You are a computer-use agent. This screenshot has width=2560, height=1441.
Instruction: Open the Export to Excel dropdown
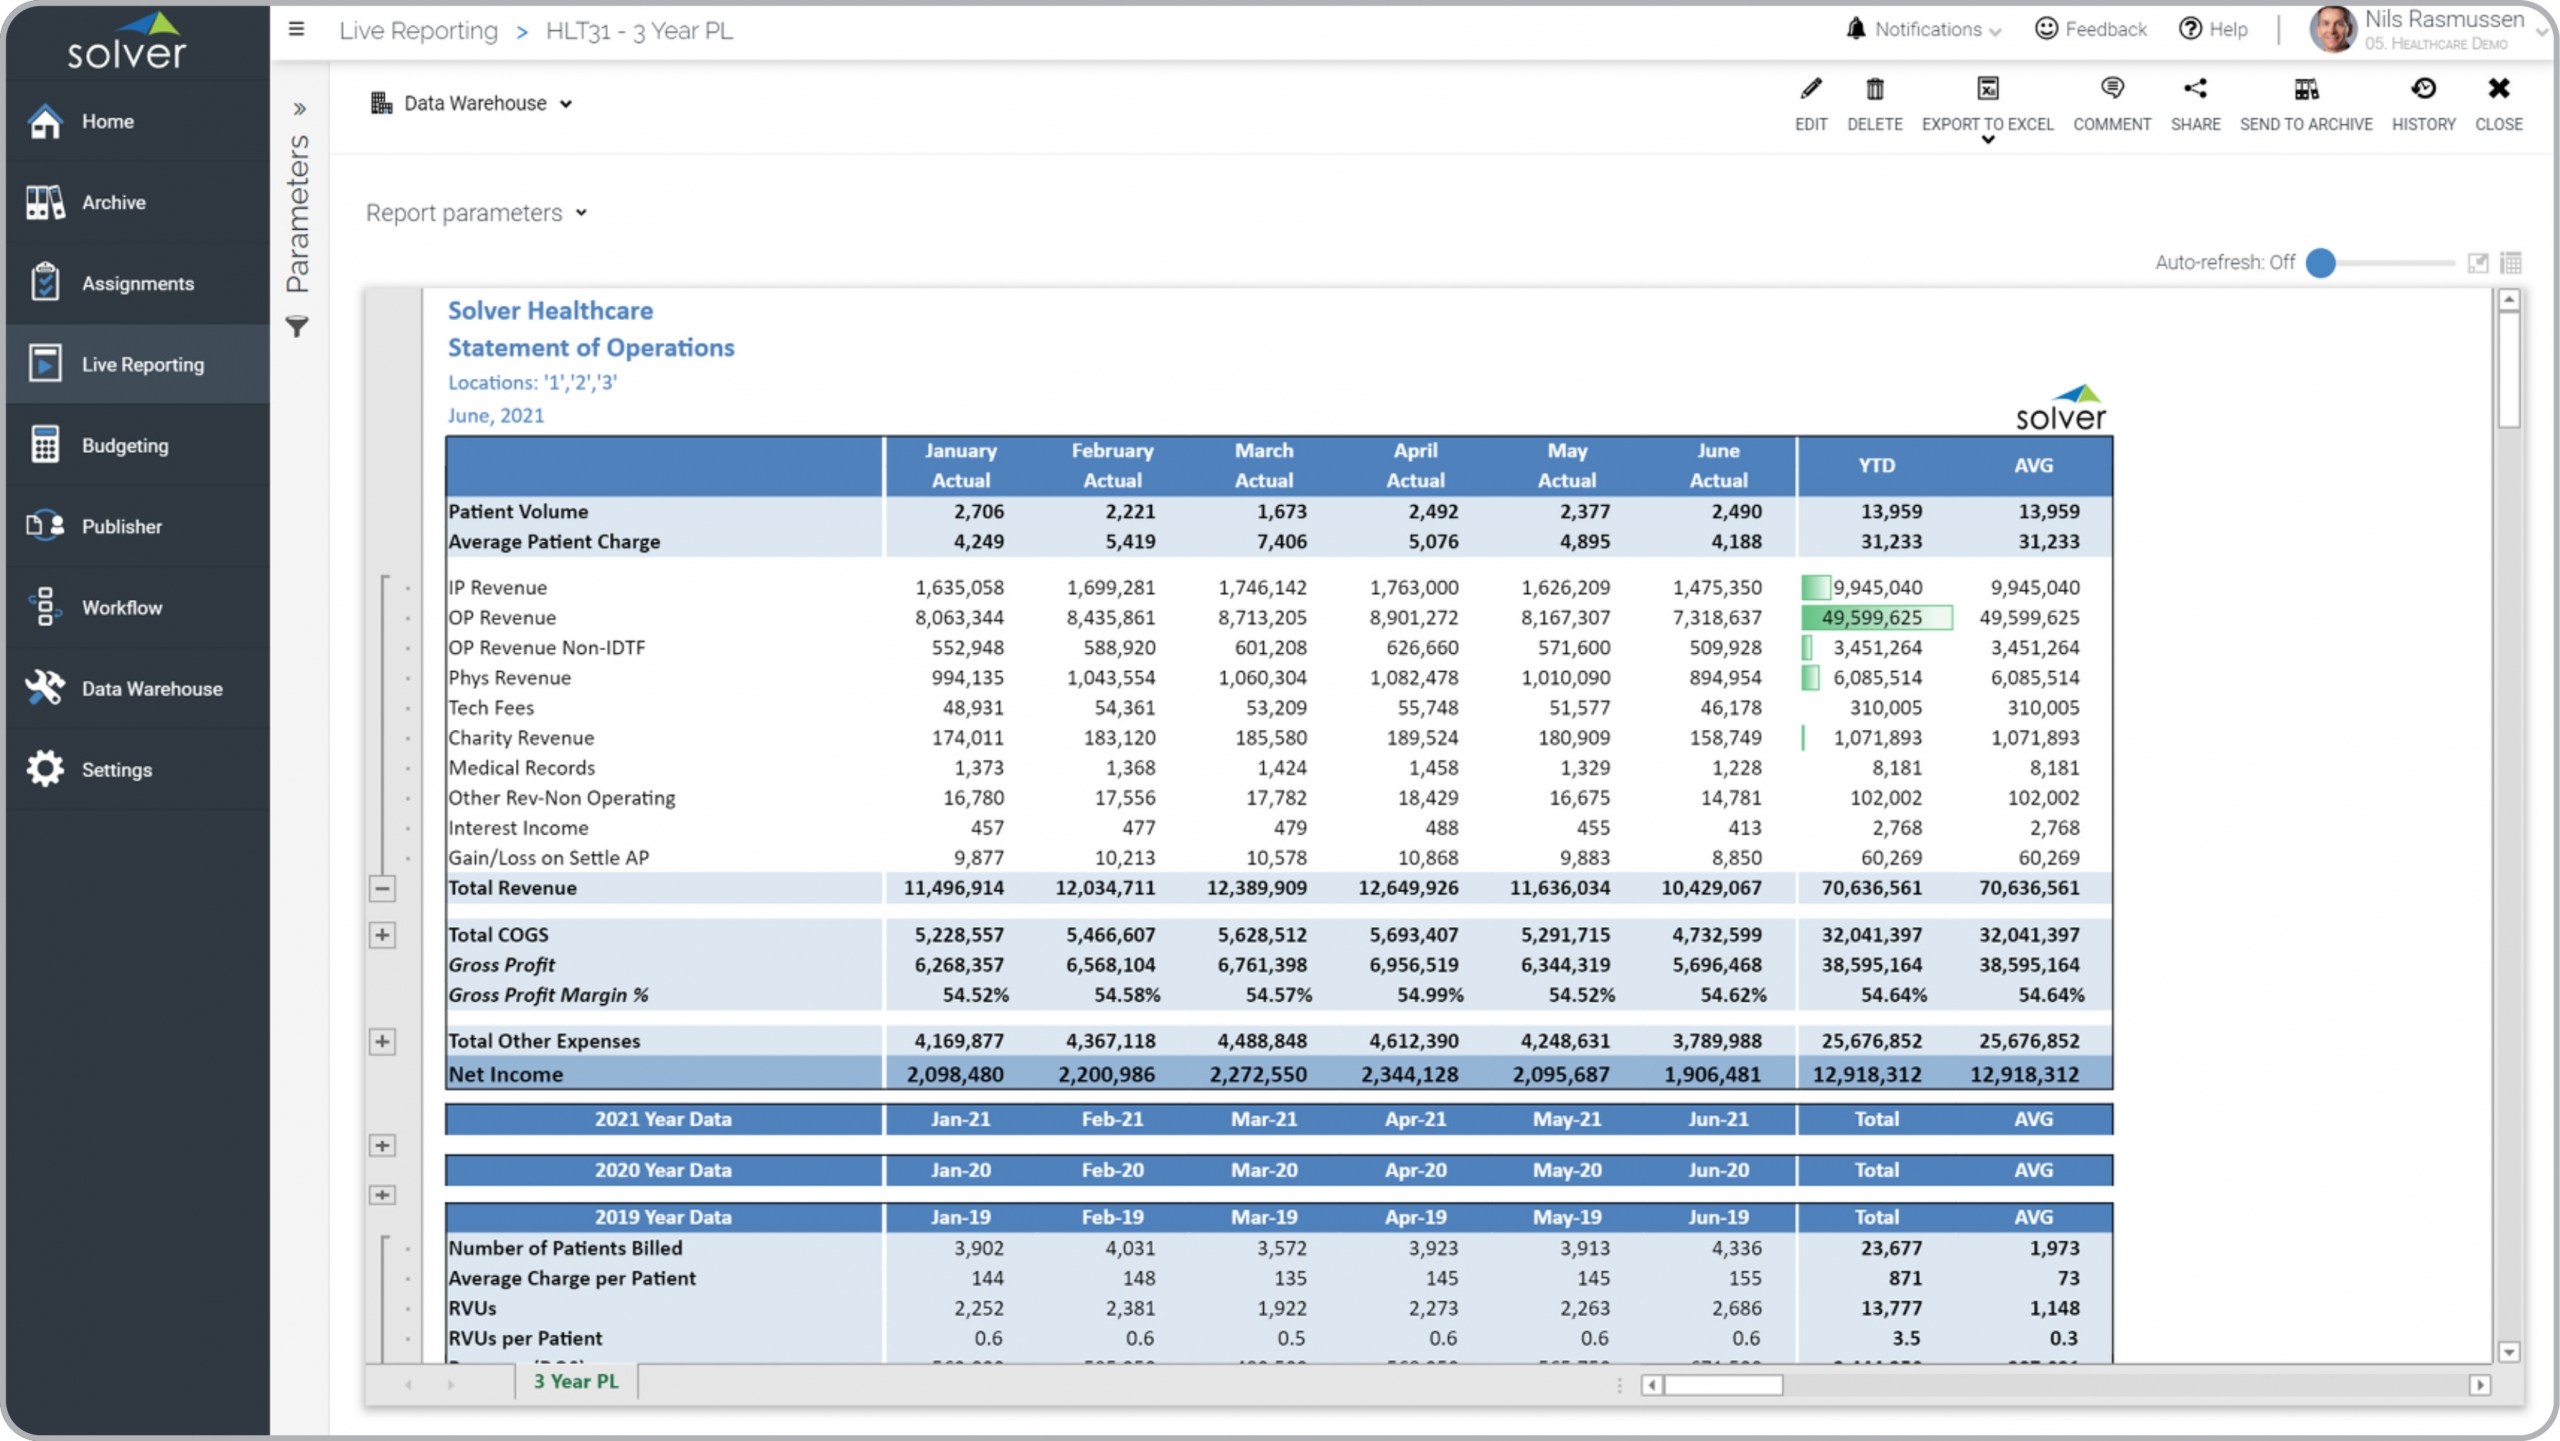[1987, 140]
